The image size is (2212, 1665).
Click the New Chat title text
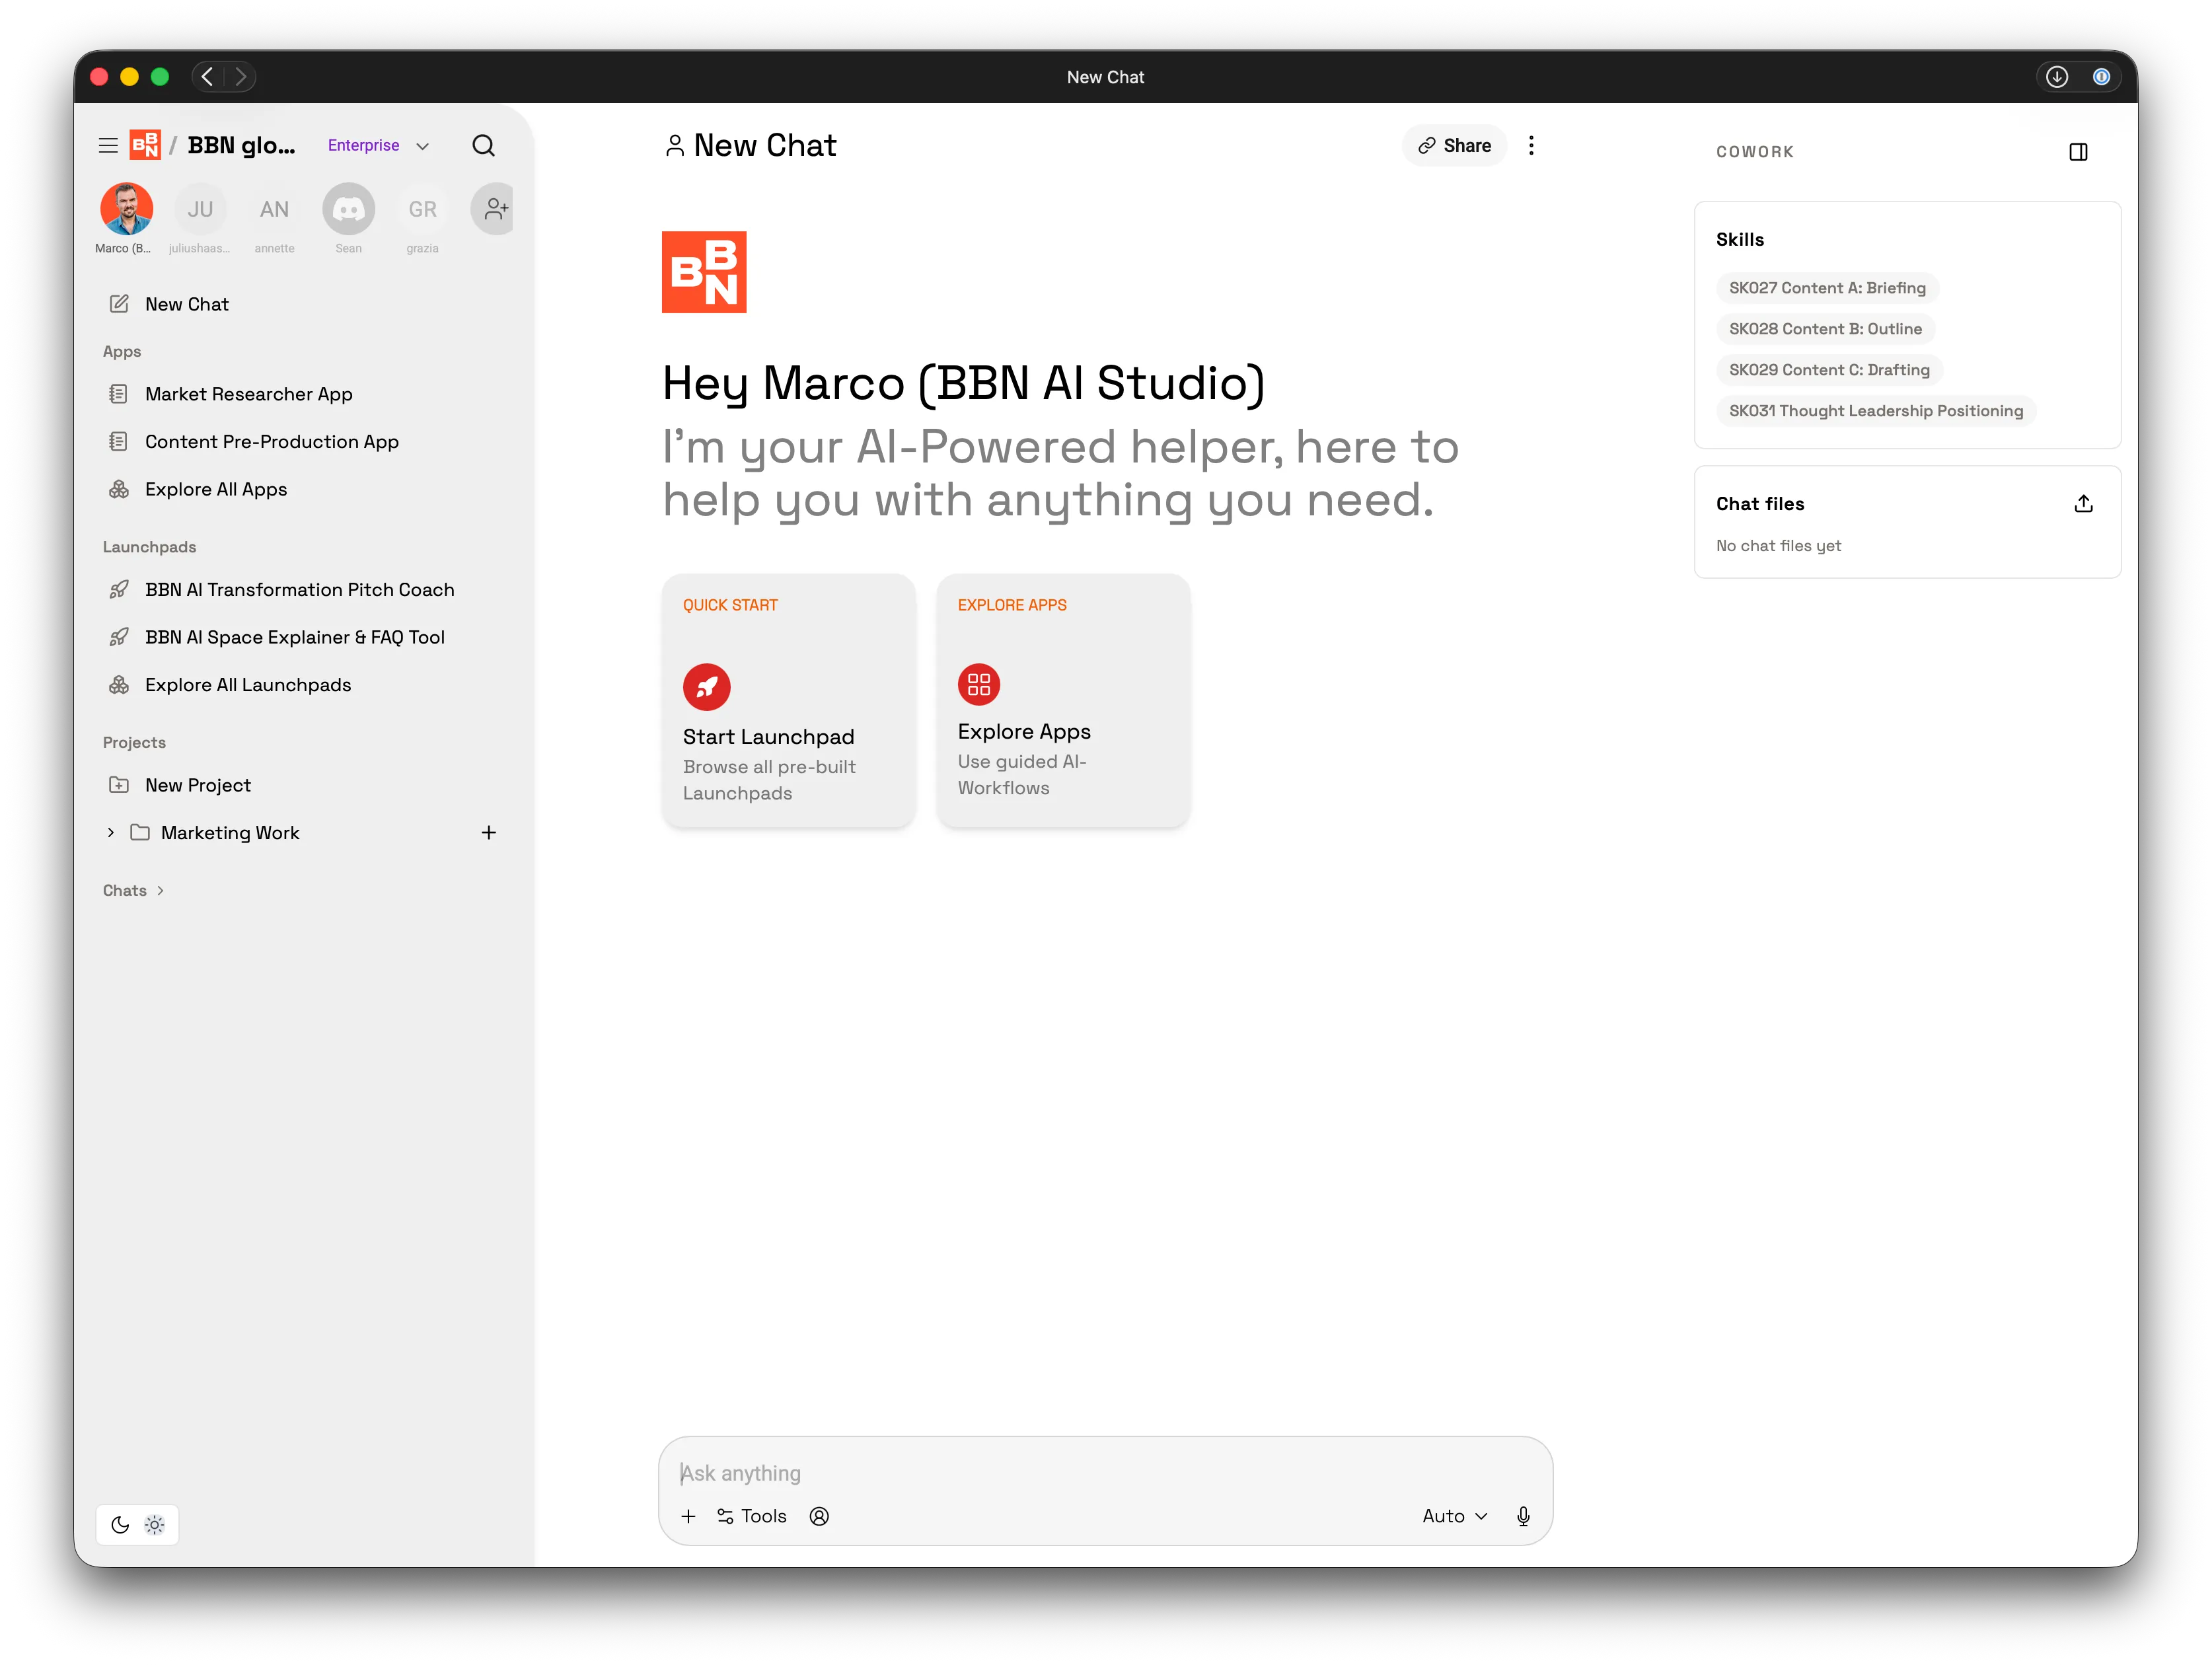[765, 146]
